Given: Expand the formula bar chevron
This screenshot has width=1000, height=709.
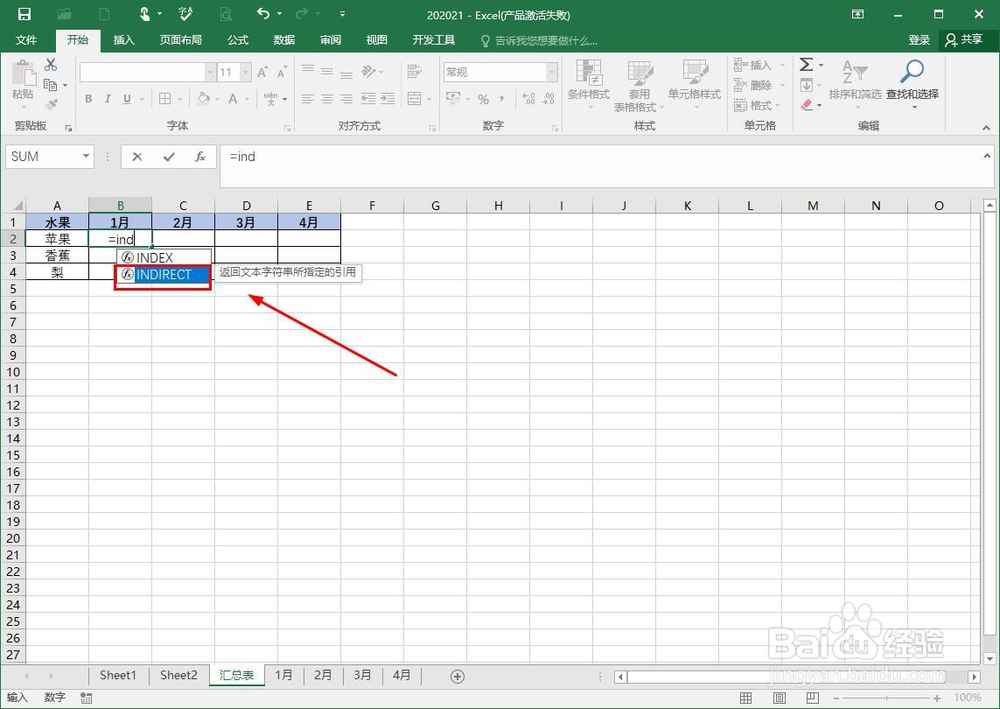Looking at the screenshot, I should pyautogui.click(x=987, y=155).
